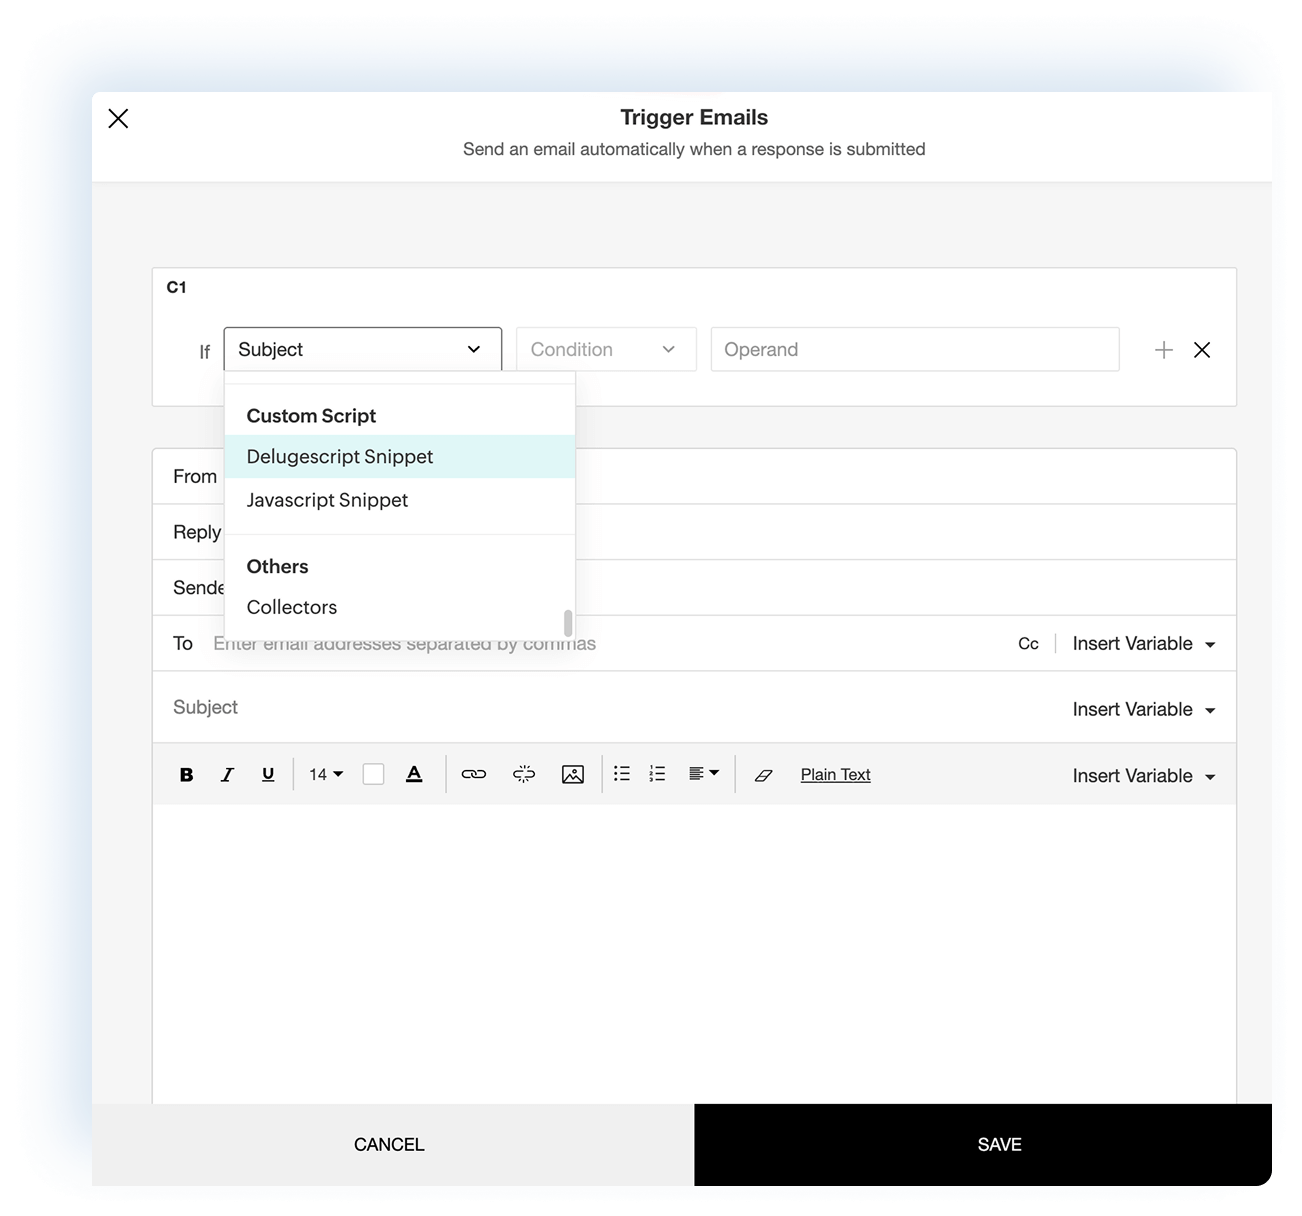Screen dimensions: 1302x1216
Task: Insert a hyperlink into the email body
Action: pos(473,773)
